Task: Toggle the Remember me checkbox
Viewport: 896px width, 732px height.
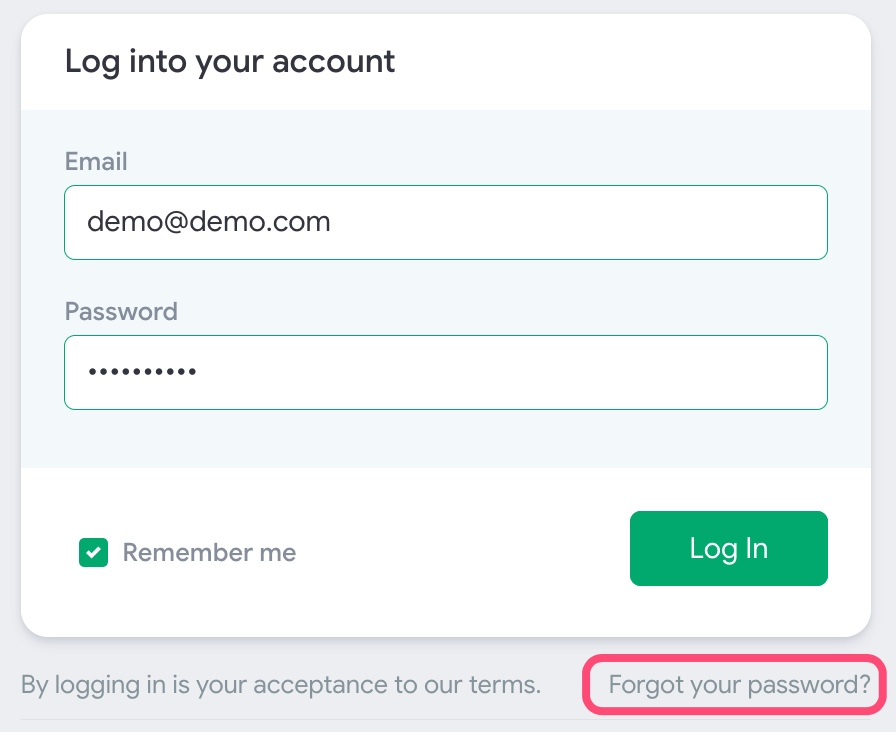Action: [93, 552]
